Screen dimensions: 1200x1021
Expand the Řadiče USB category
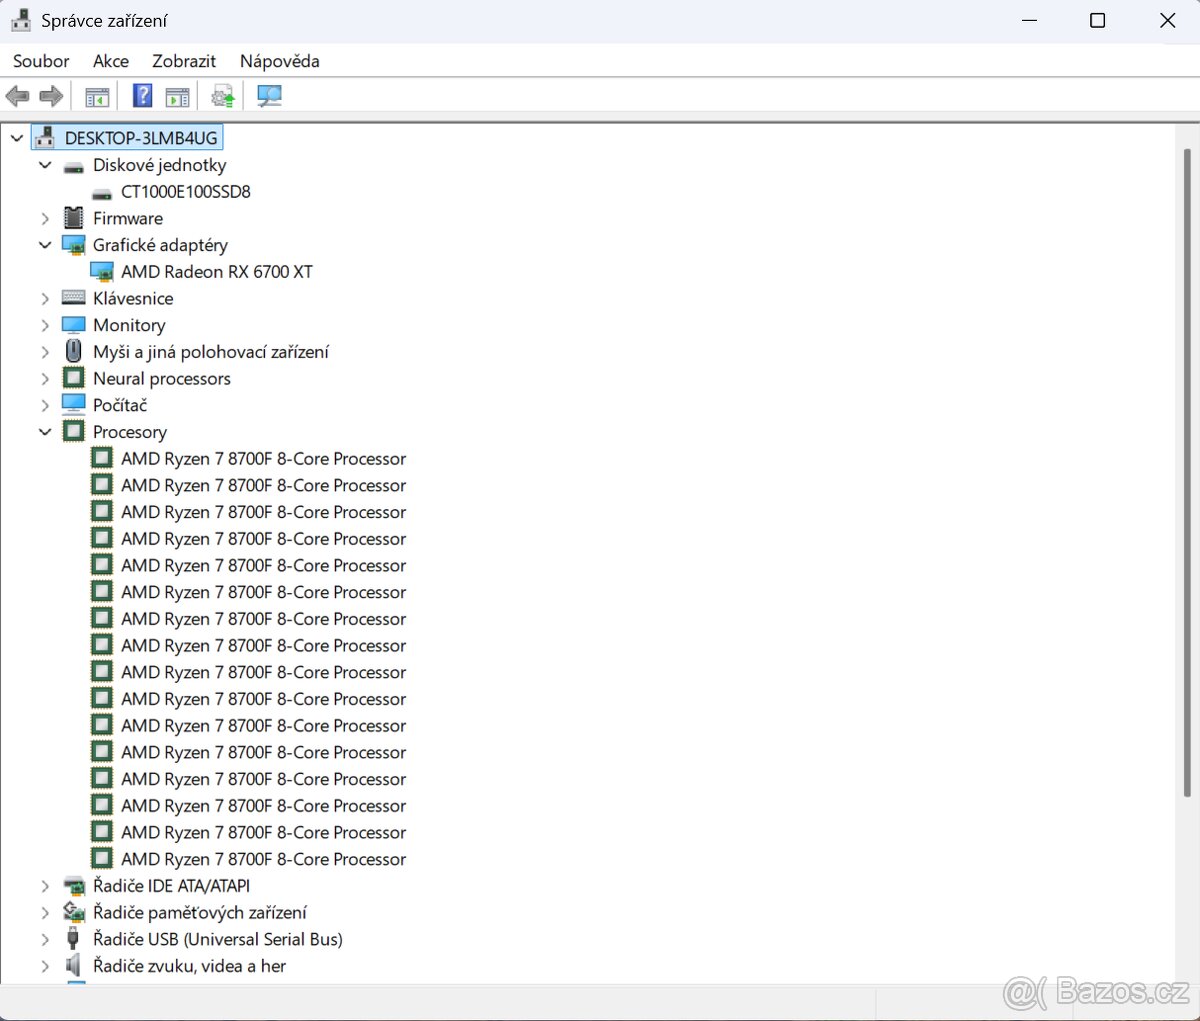pyautogui.click(x=45, y=939)
